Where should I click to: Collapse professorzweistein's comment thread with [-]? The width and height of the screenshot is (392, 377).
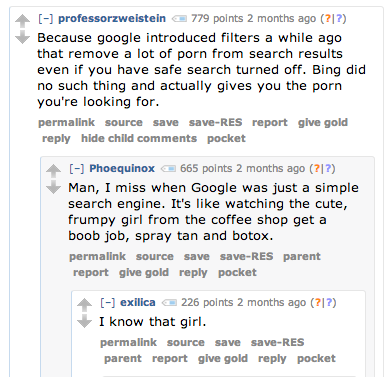pos(46,18)
